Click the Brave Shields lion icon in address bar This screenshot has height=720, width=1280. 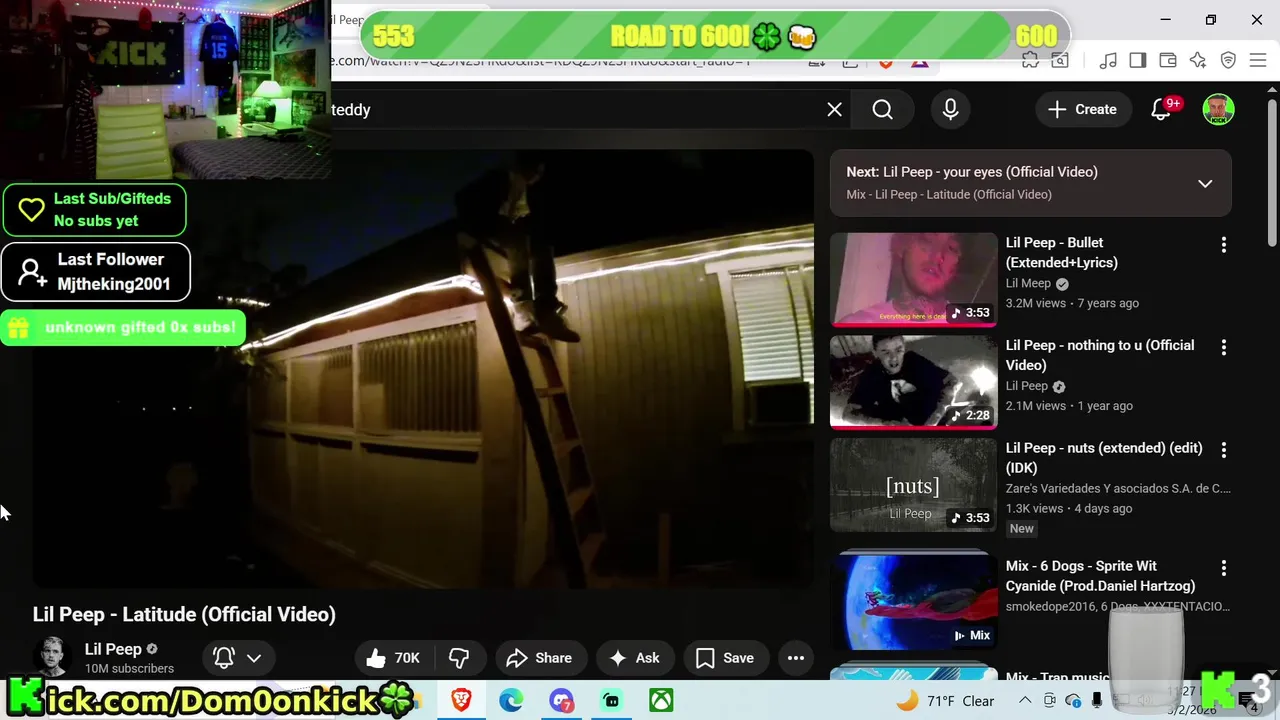(885, 63)
